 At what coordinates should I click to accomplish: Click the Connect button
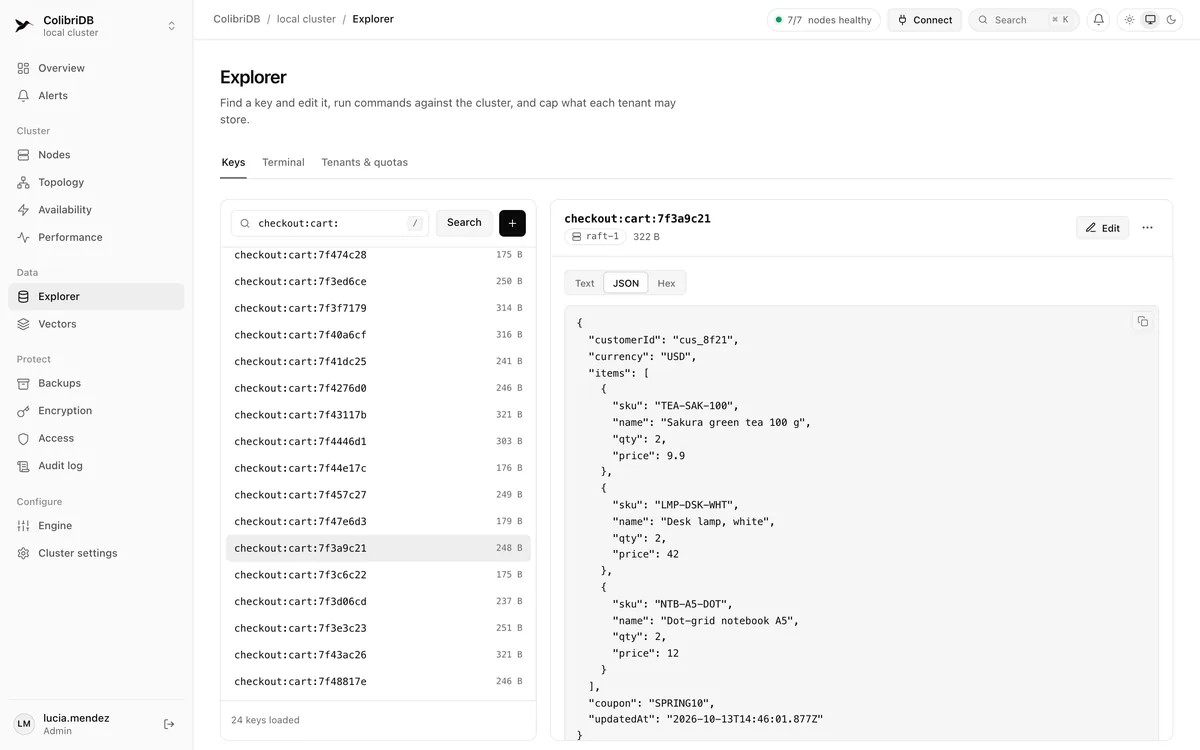tap(925, 20)
